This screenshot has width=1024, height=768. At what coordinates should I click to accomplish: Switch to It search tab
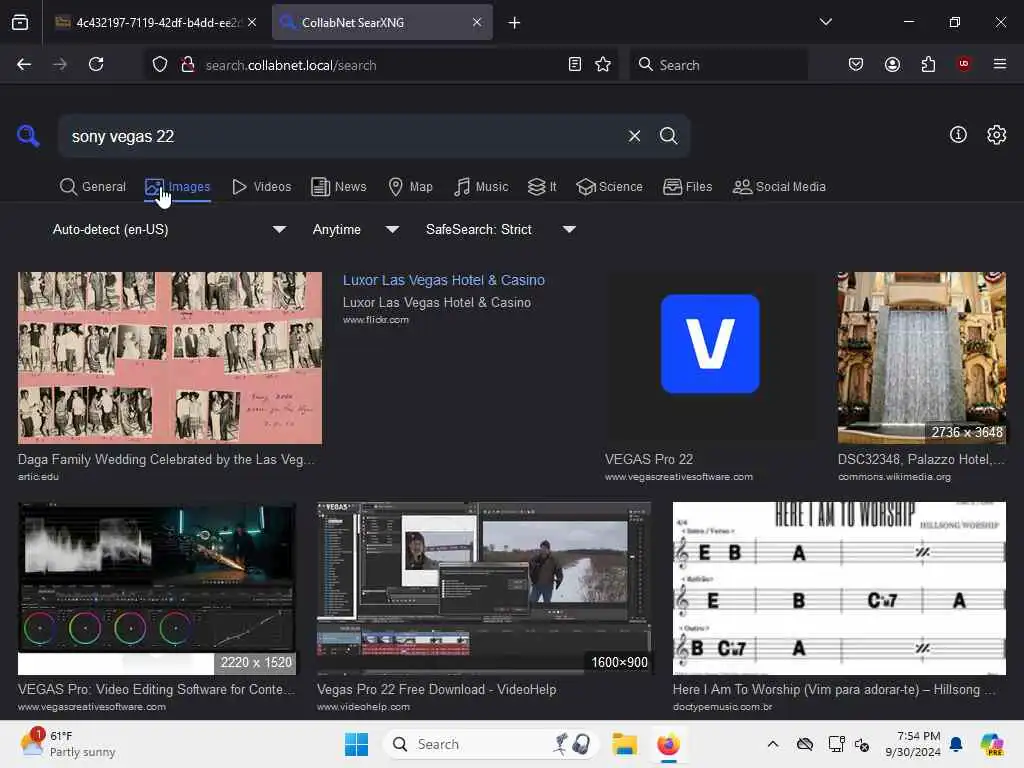[x=542, y=187]
